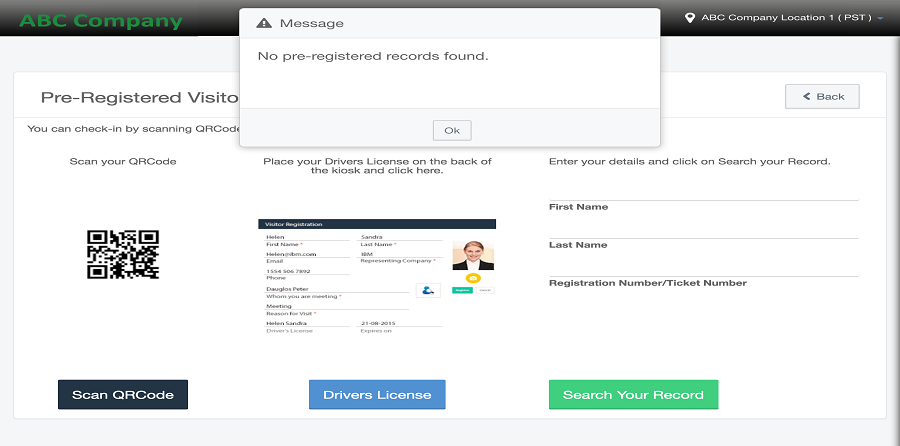Focus the Last Name field

(704, 230)
